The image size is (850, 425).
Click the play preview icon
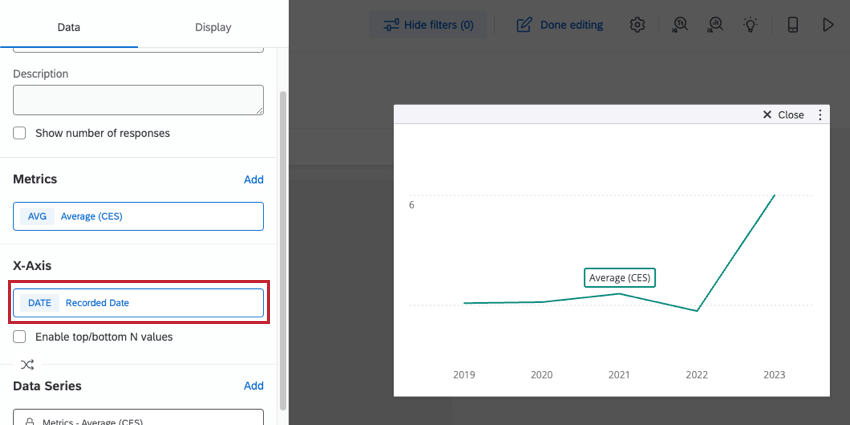pyautogui.click(x=828, y=25)
